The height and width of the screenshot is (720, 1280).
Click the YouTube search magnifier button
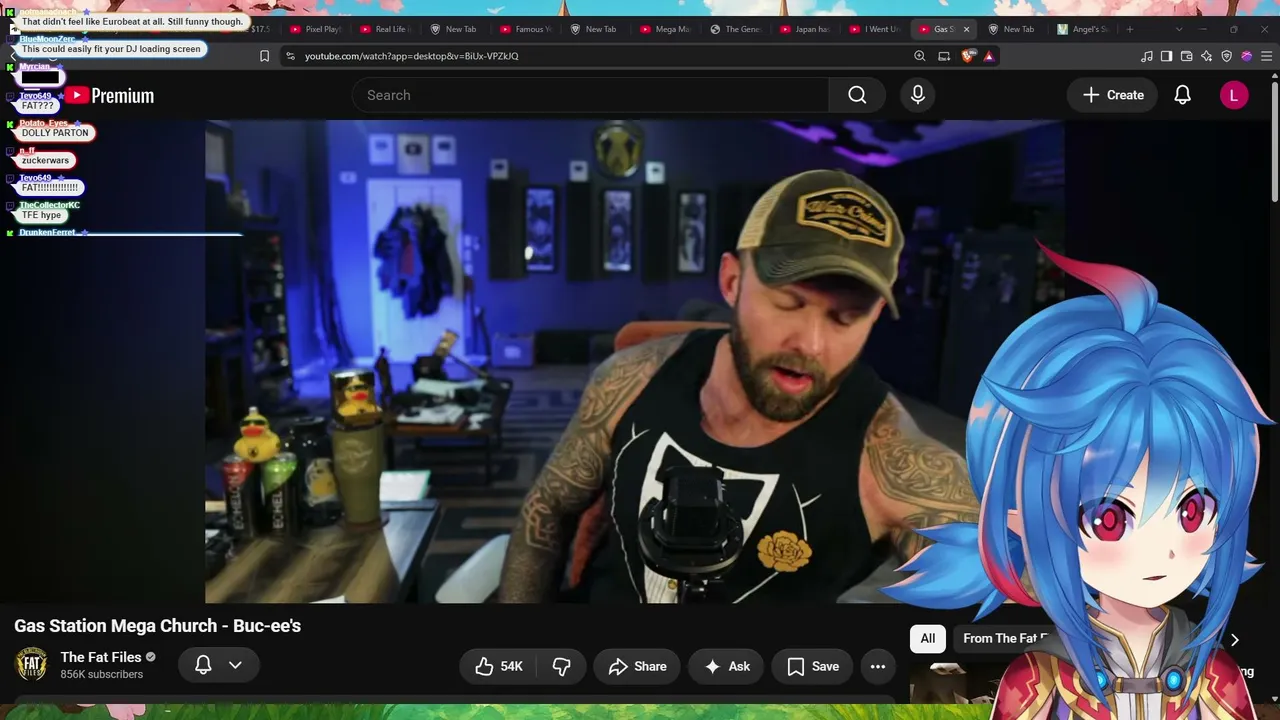tap(857, 95)
